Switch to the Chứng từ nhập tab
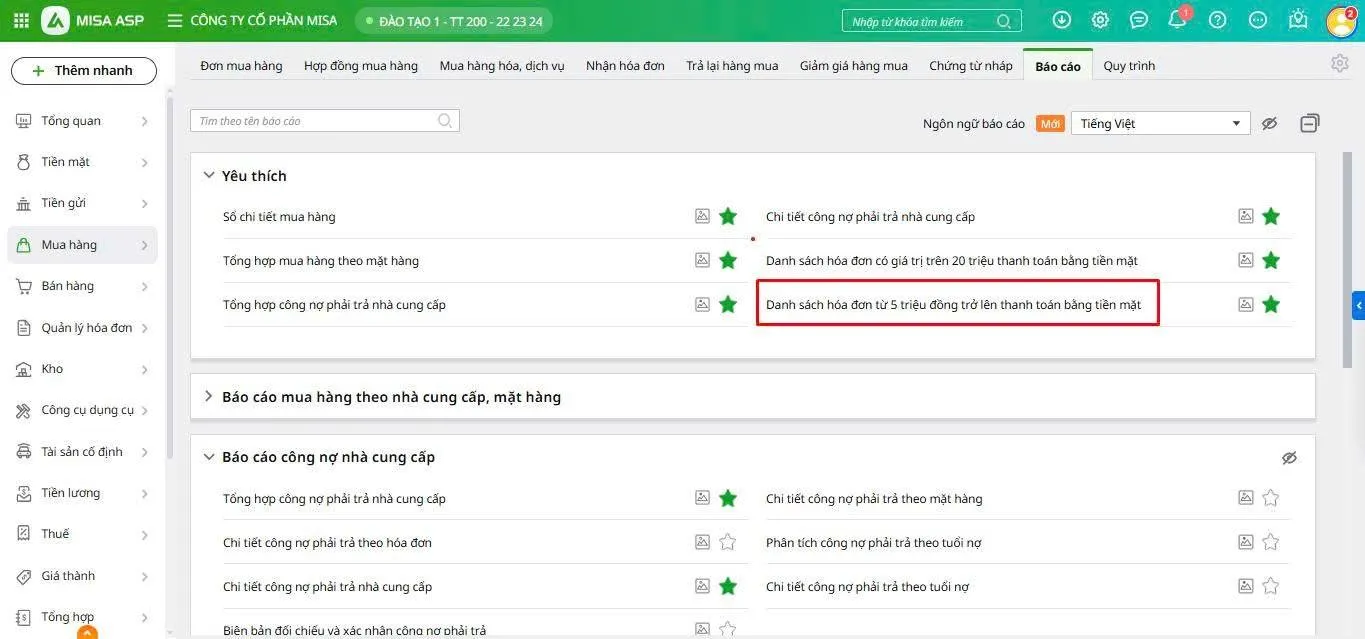 click(970, 66)
